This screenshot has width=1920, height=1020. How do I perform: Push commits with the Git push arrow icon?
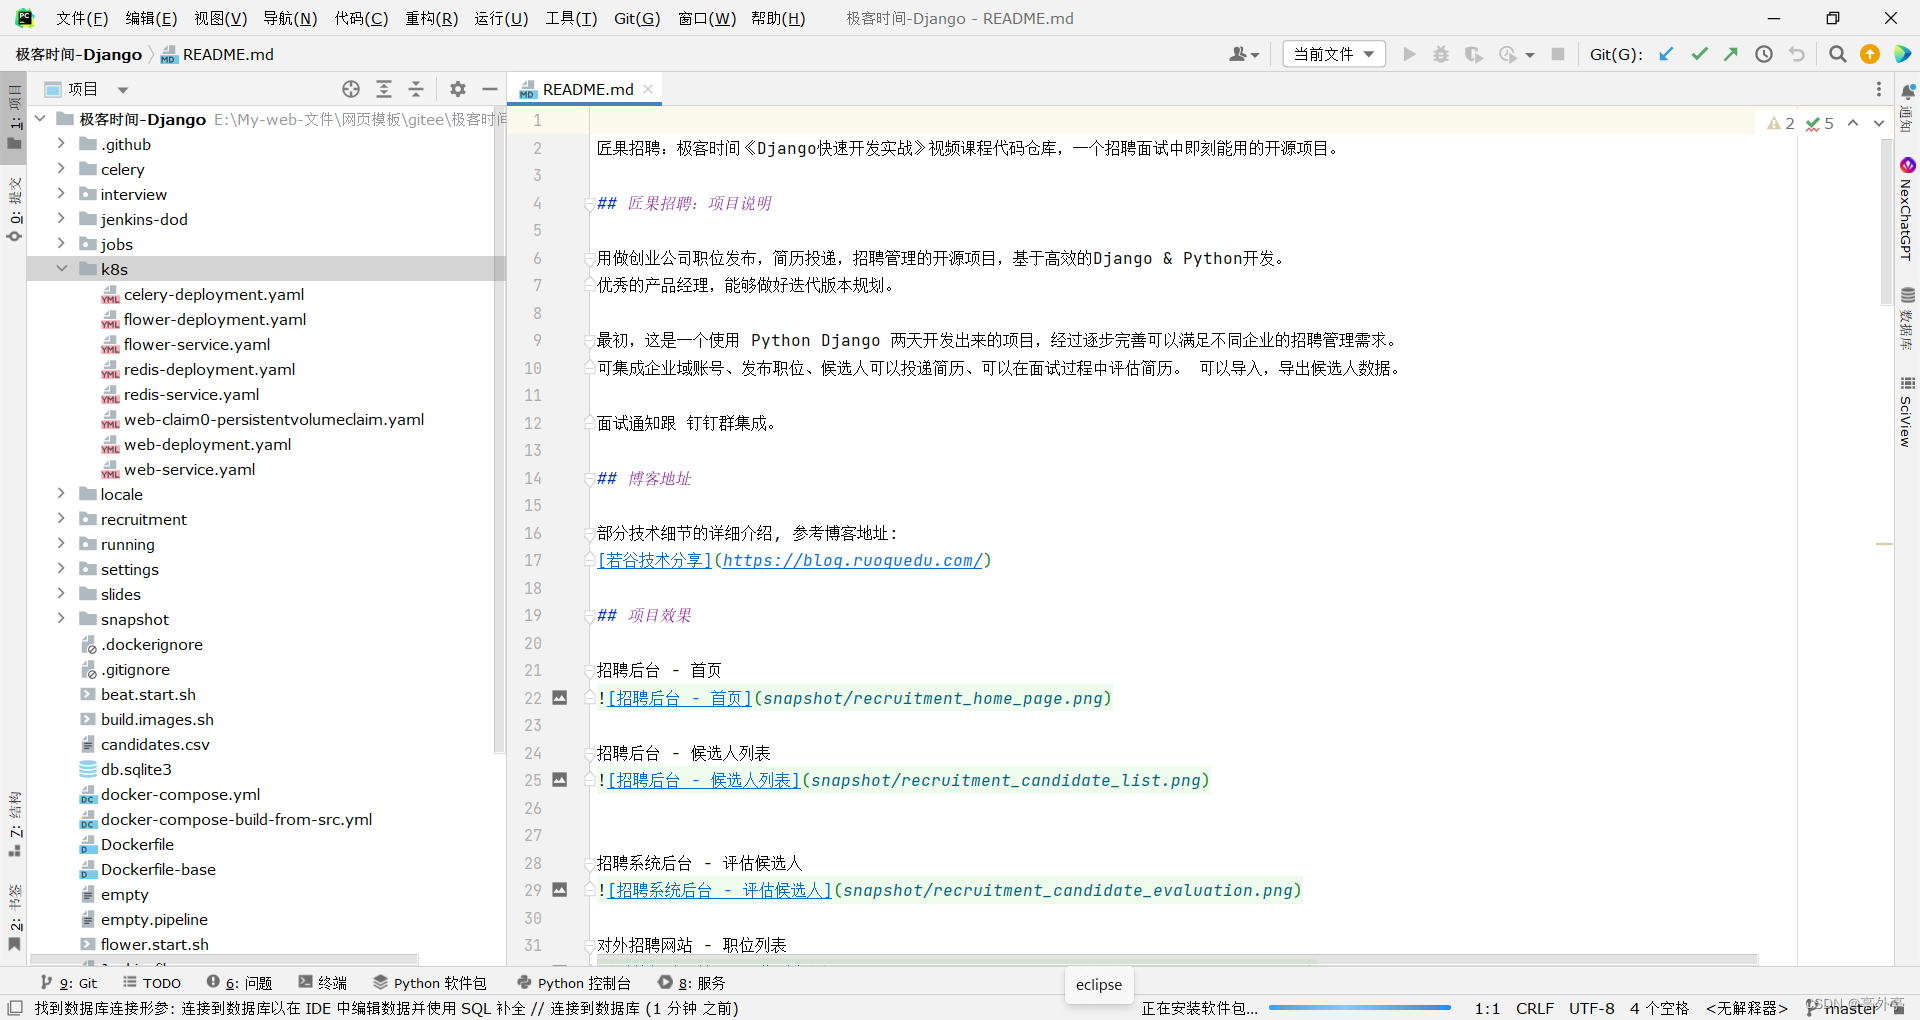pos(1732,54)
